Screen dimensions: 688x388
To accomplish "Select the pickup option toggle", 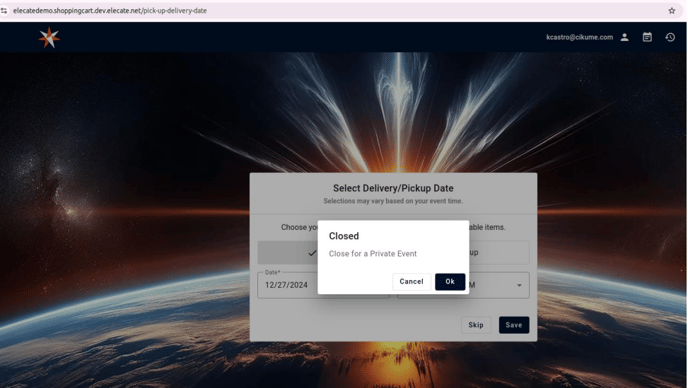I will [499, 253].
